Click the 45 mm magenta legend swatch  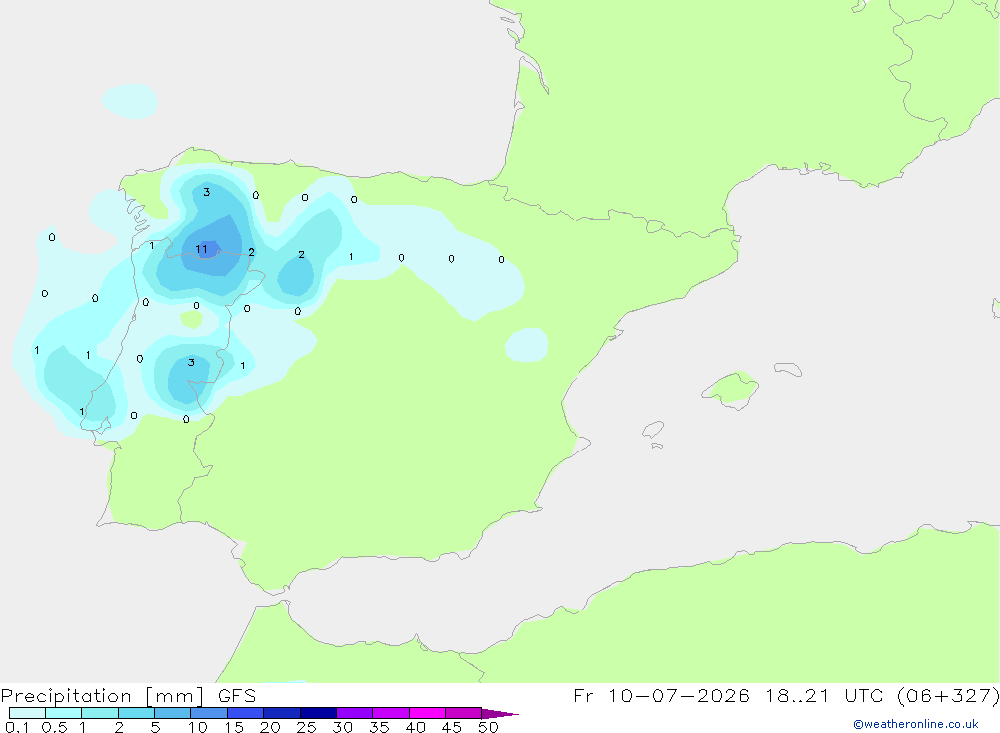point(464,713)
